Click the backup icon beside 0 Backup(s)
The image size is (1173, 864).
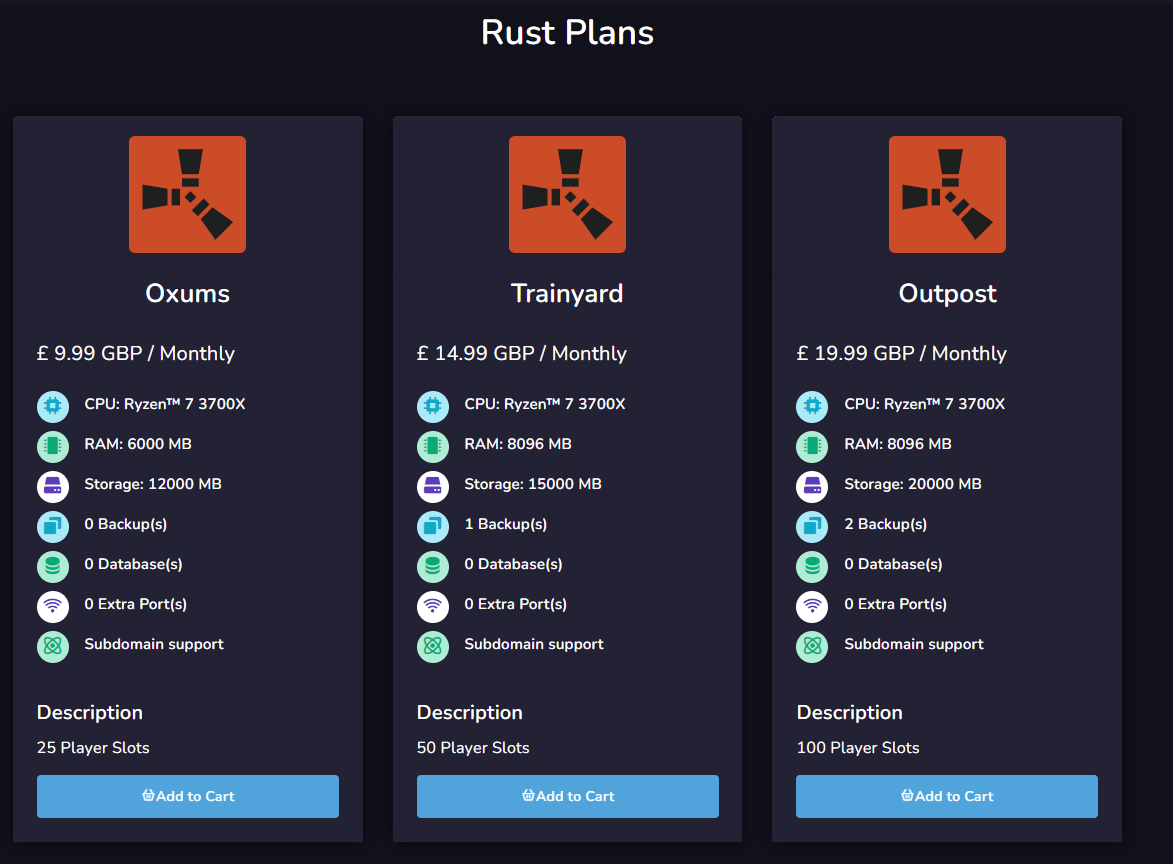point(53,527)
